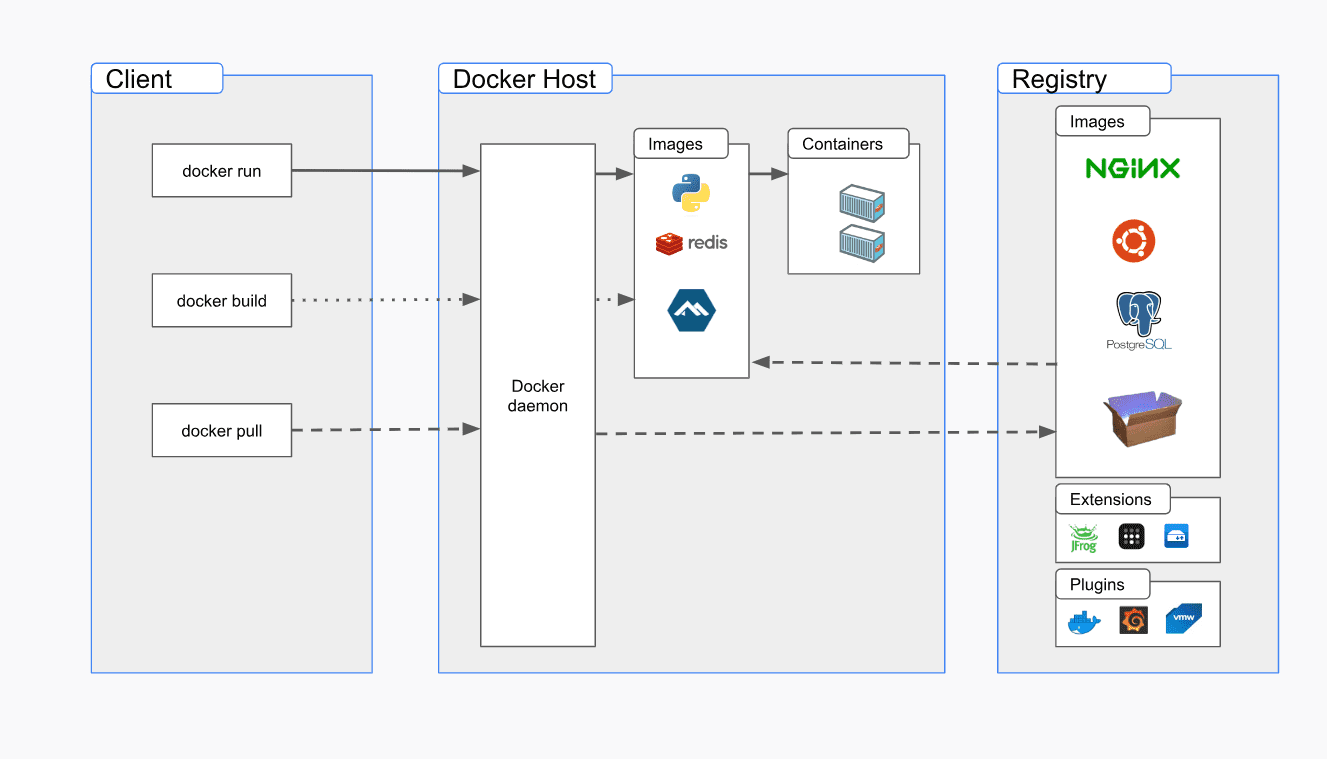Select the lower shipping container icon
This screenshot has height=759, width=1327.
pyautogui.click(x=862, y=243)
